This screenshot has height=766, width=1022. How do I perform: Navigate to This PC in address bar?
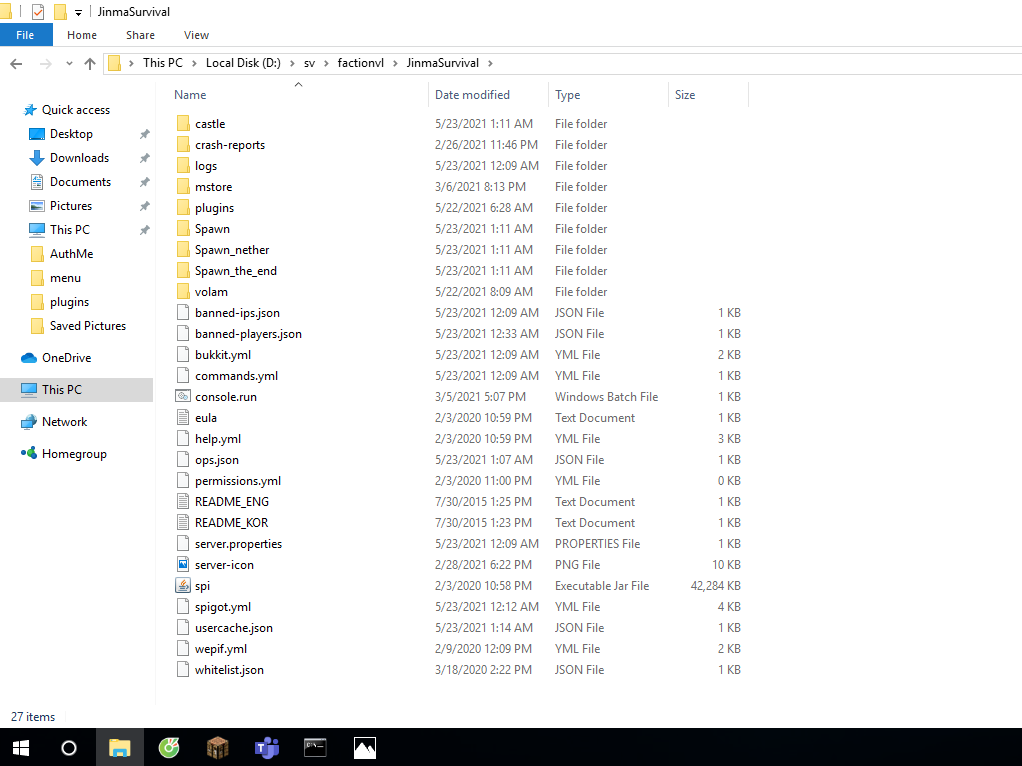click(x=162, y=63)
